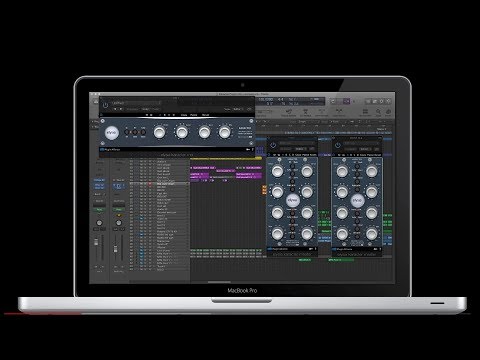Click bottom-left knob of right EQ plugin
This screenshot has height=360, width=480.
coord(342,234)
